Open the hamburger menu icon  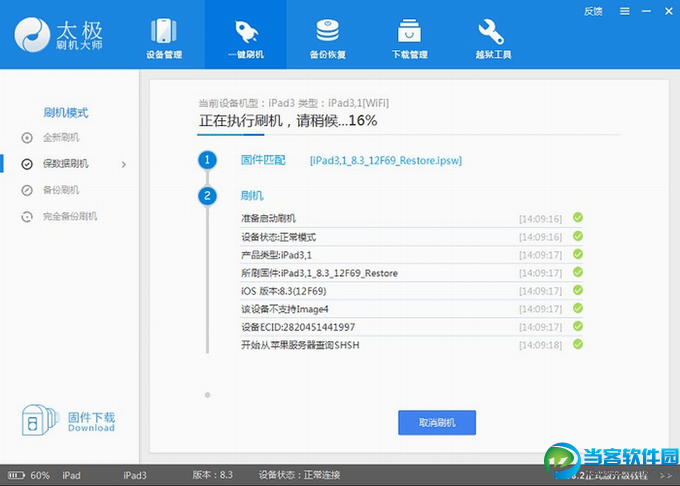[x=624, y=11]
